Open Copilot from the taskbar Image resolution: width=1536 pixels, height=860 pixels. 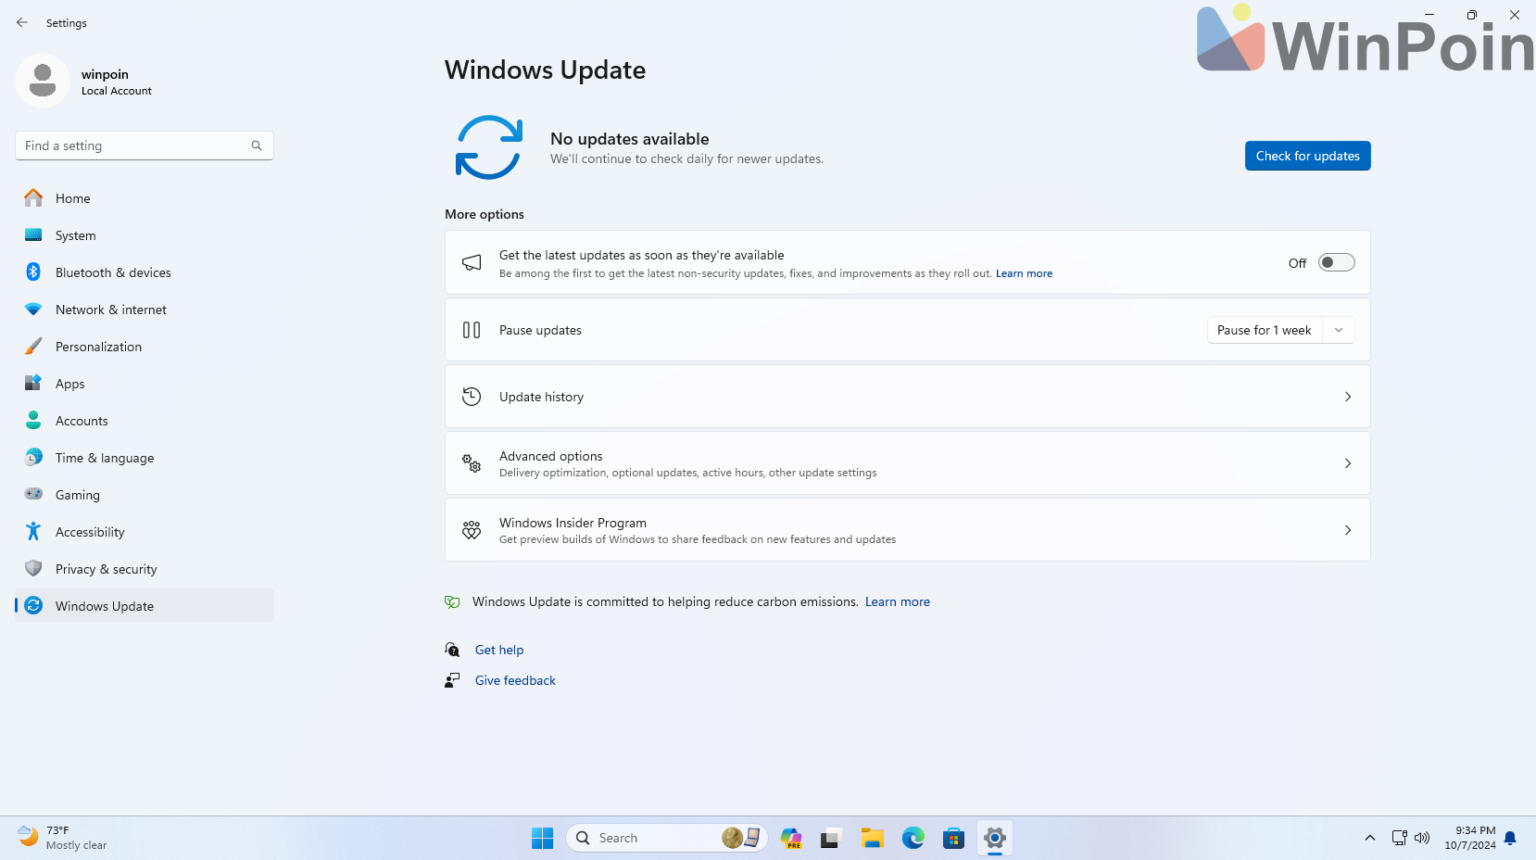click(791, 838)
